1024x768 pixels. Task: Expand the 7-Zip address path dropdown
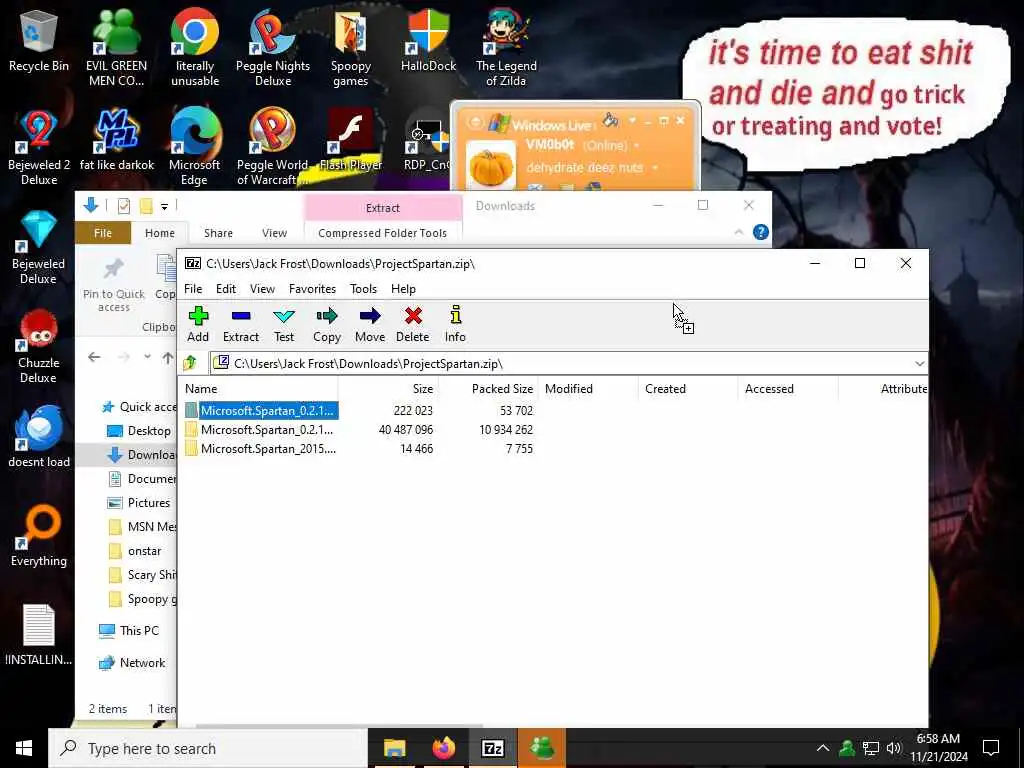pyautogui.click(x=920, y=363)
